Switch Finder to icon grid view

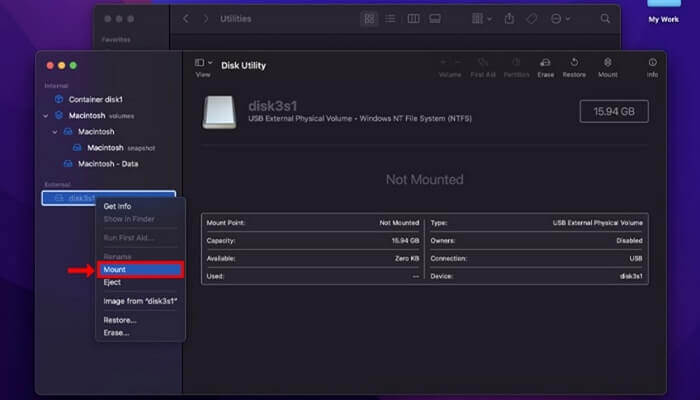369,18
